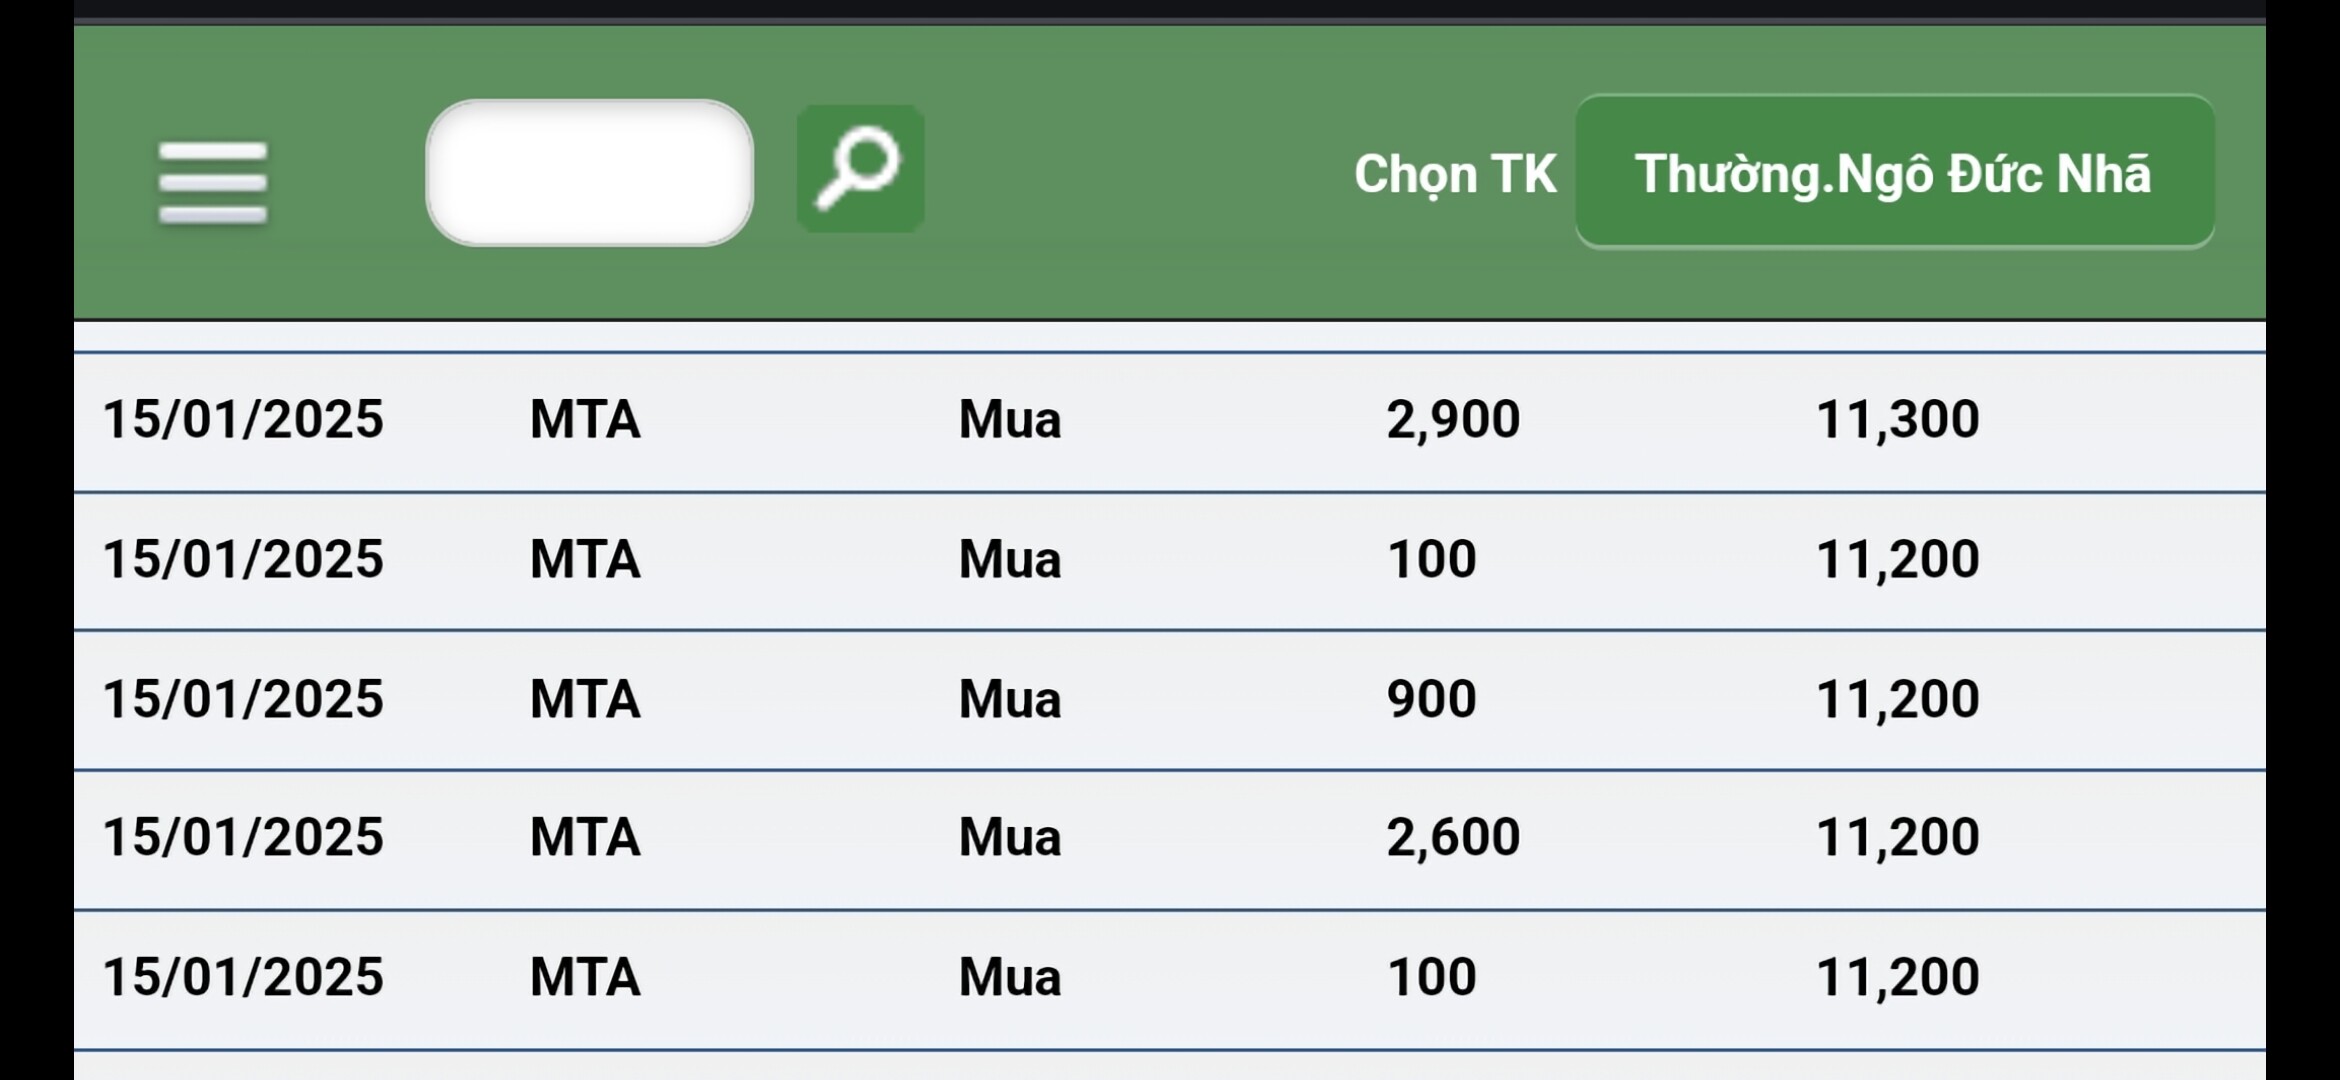The height and width of the screenshot is (1080, 2340).
Task: Click the Chọn TK label
Action: click(1454, 174)
